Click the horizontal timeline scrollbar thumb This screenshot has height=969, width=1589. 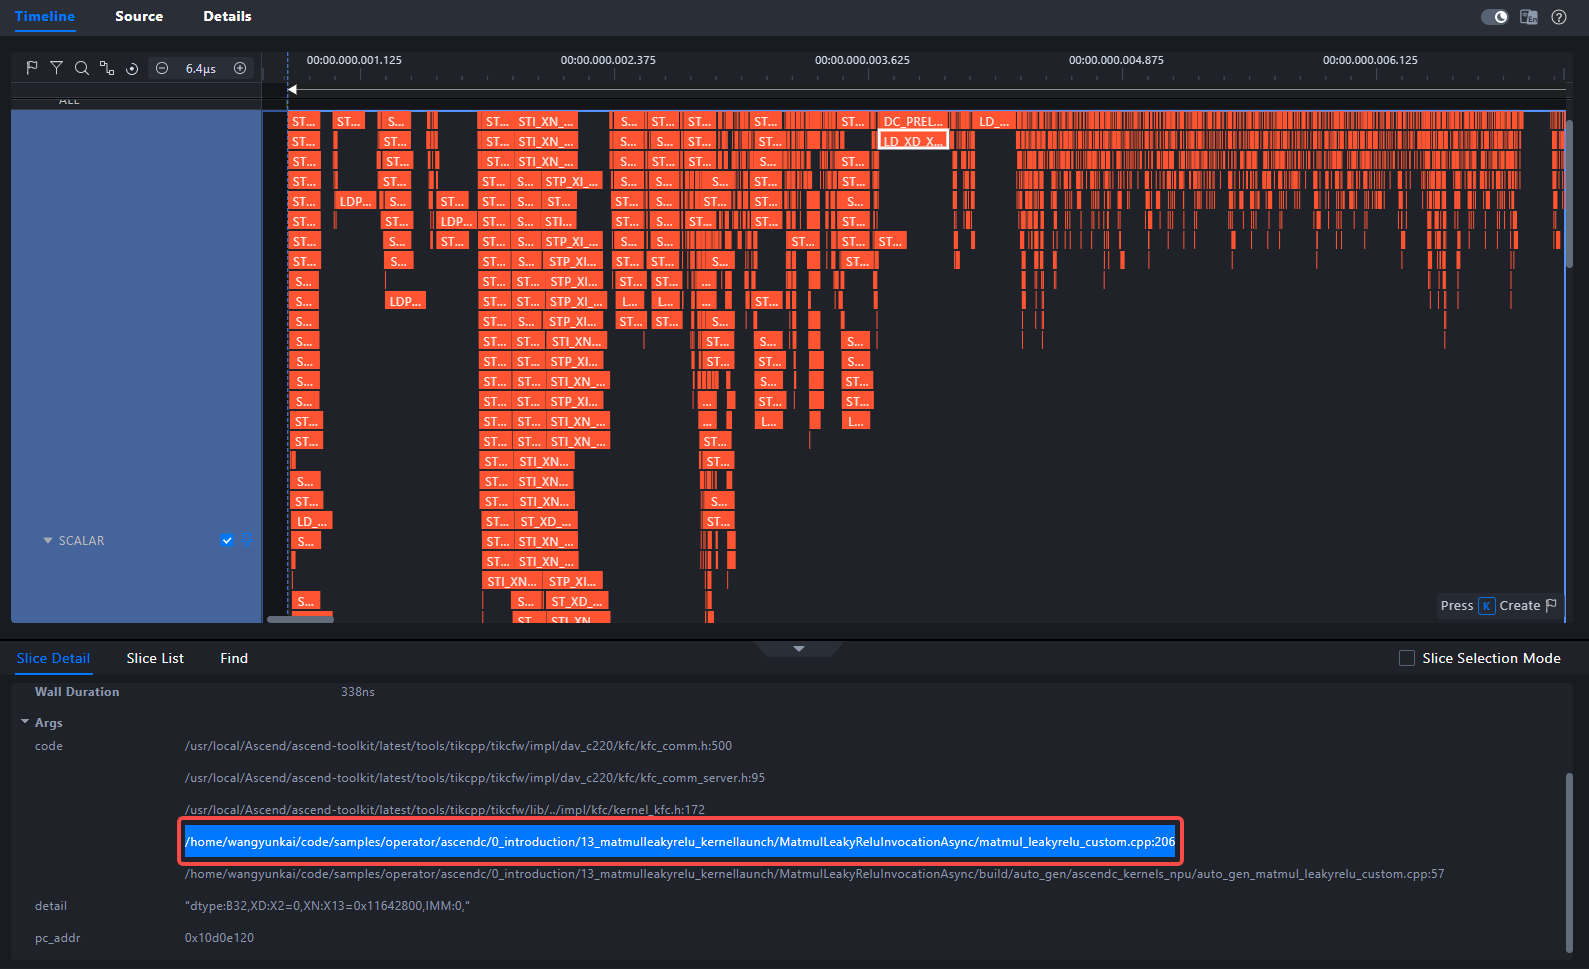click(300, 619)
